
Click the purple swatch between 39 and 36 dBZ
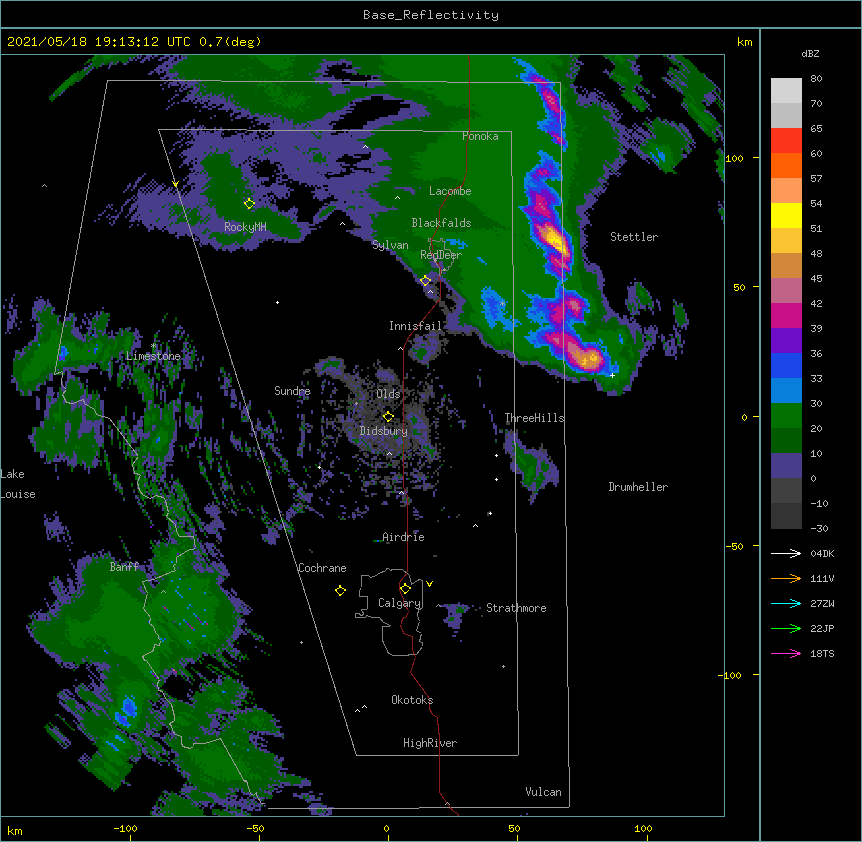click(786, 341)
